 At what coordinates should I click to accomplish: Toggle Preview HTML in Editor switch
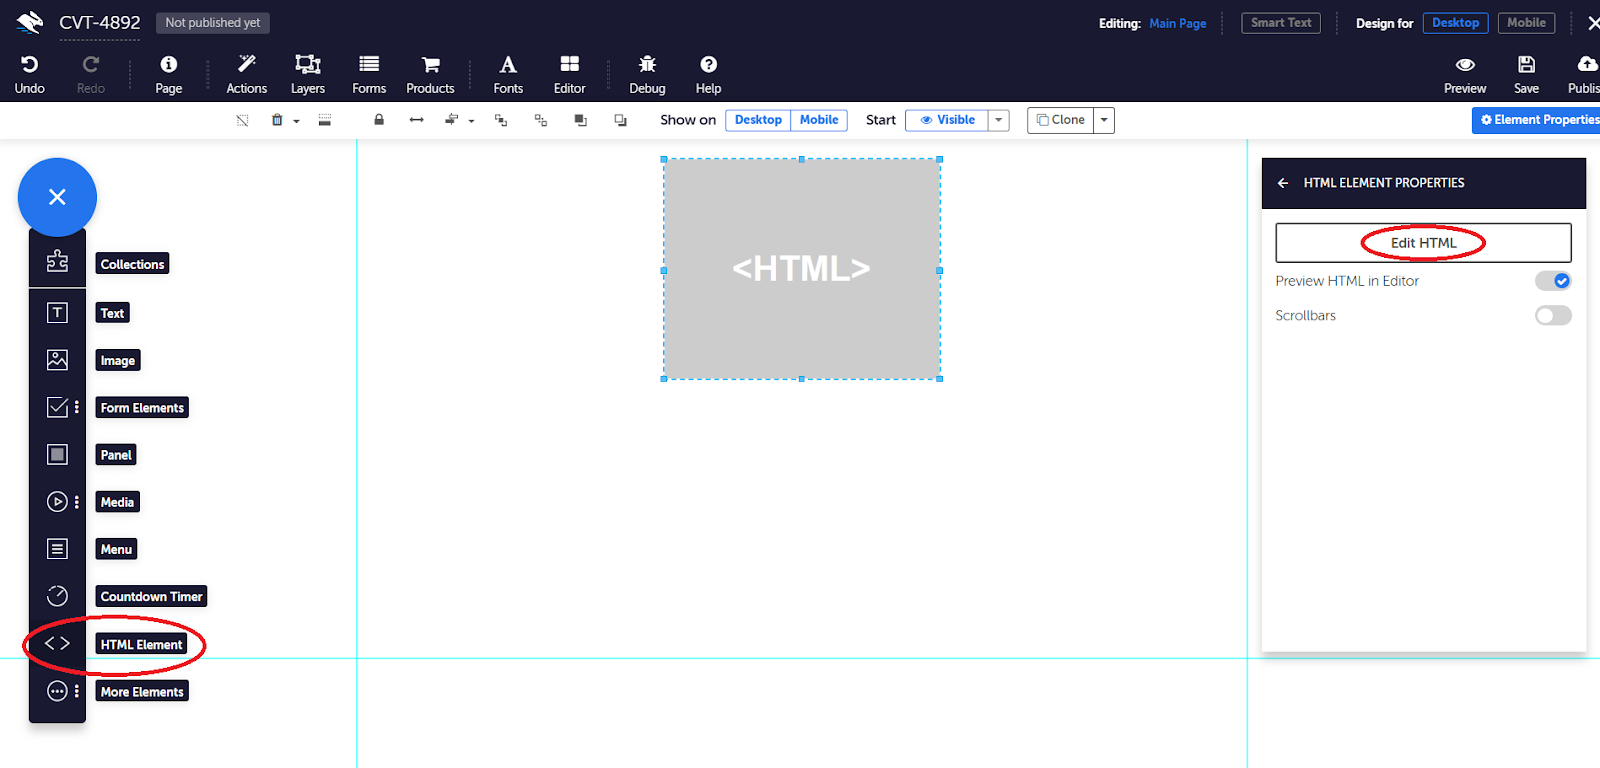[1553, 281]
